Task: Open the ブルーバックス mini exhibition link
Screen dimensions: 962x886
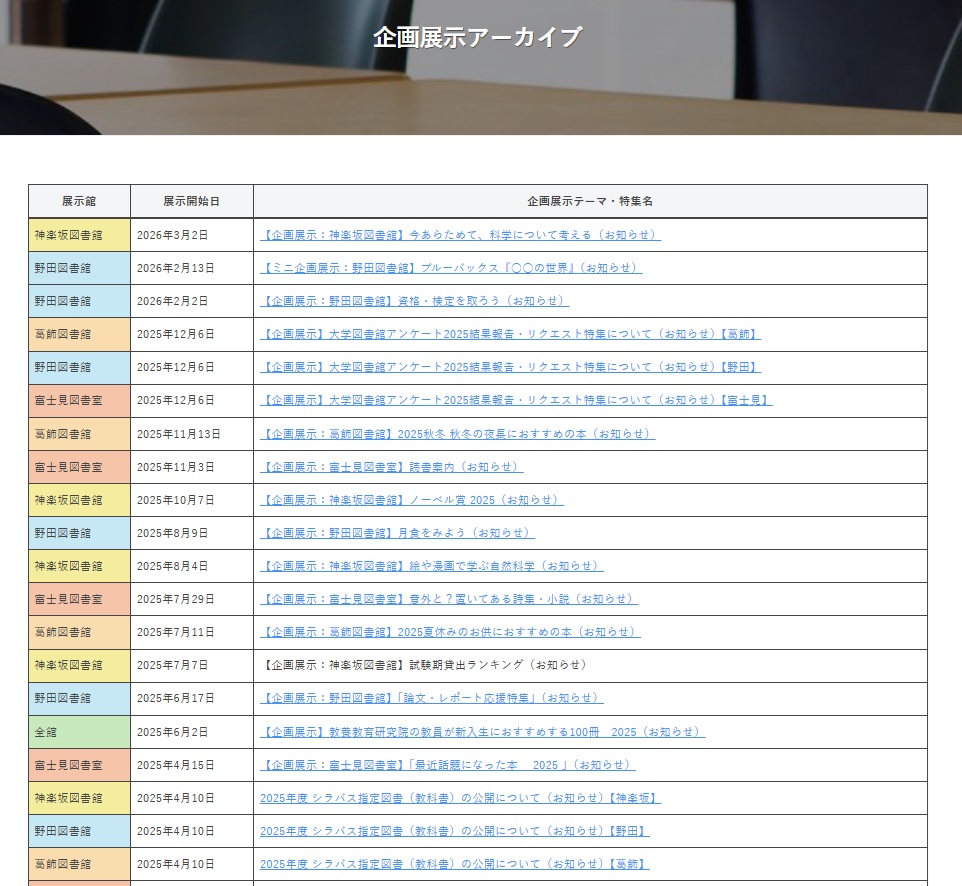Action: coord(450,268)
